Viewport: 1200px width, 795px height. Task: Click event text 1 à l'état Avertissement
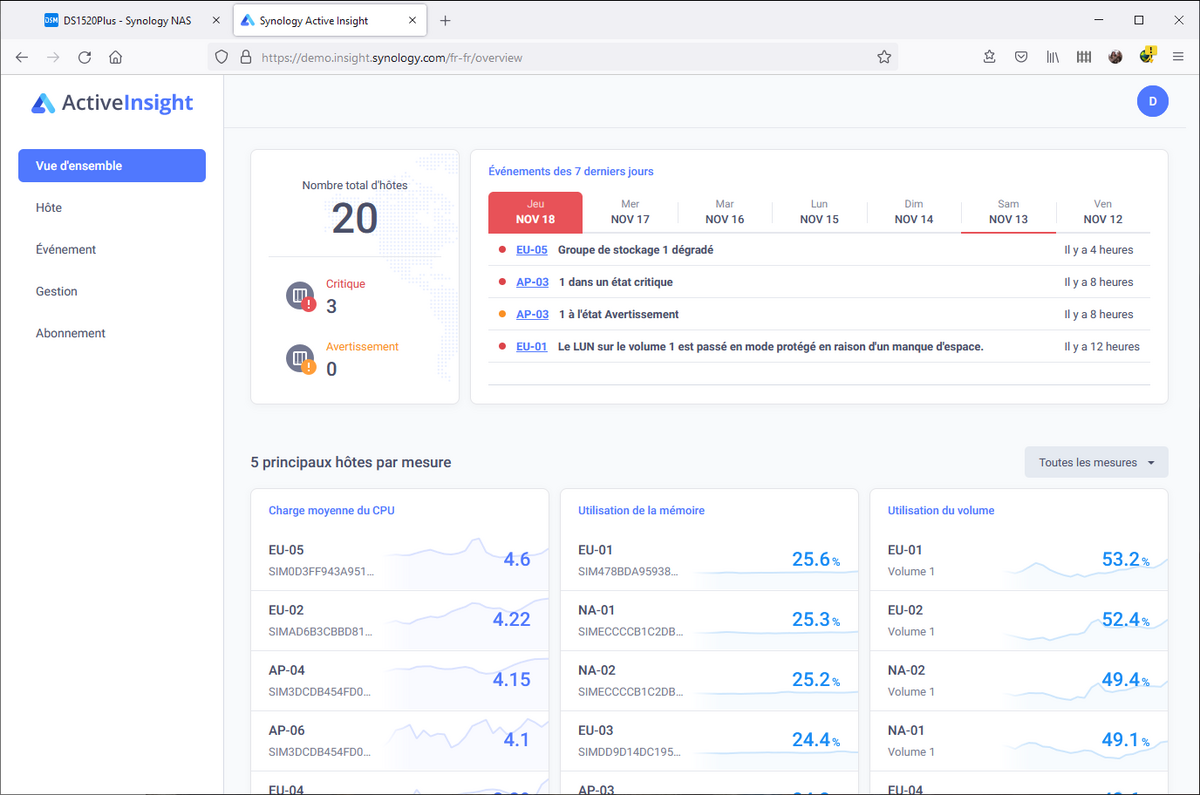619,314
